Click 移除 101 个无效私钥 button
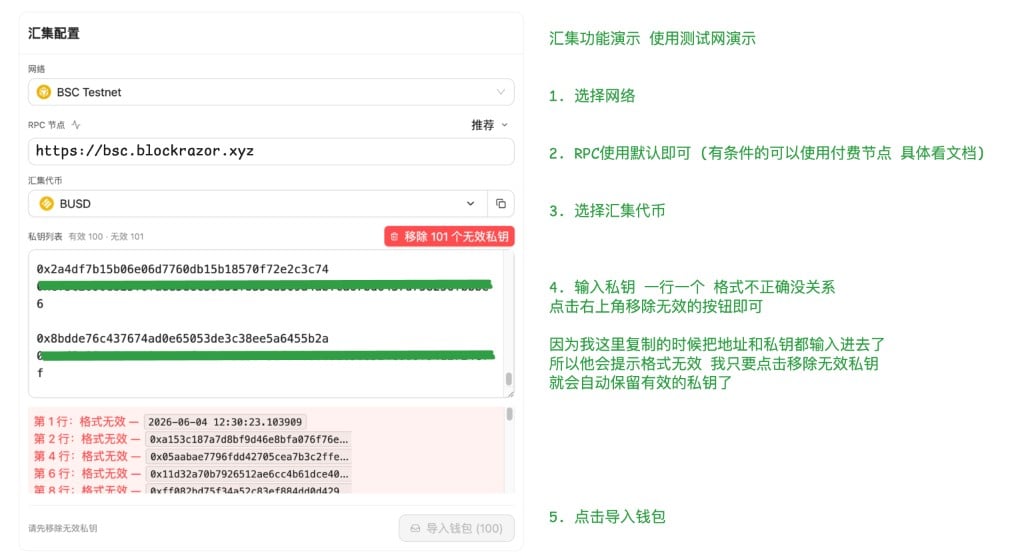 point(449,237)
